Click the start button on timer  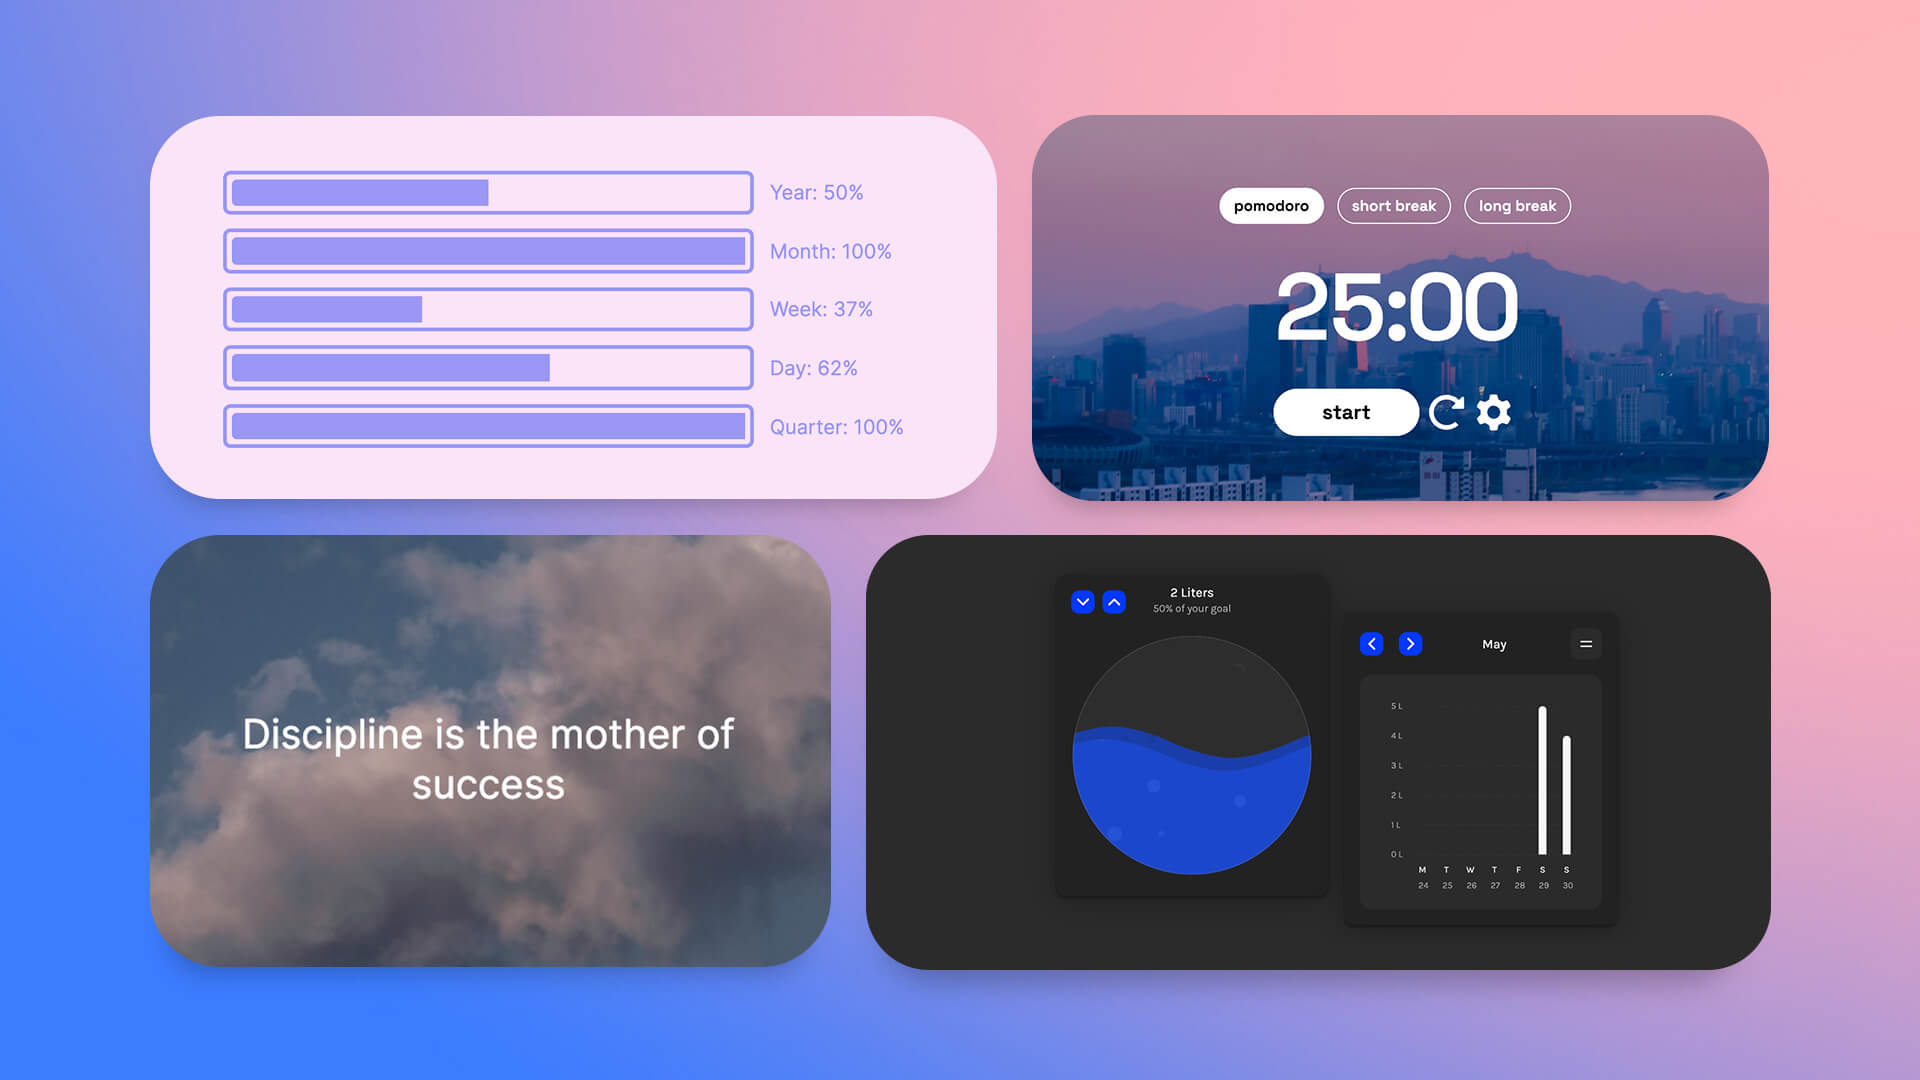tap(1345, 413)
